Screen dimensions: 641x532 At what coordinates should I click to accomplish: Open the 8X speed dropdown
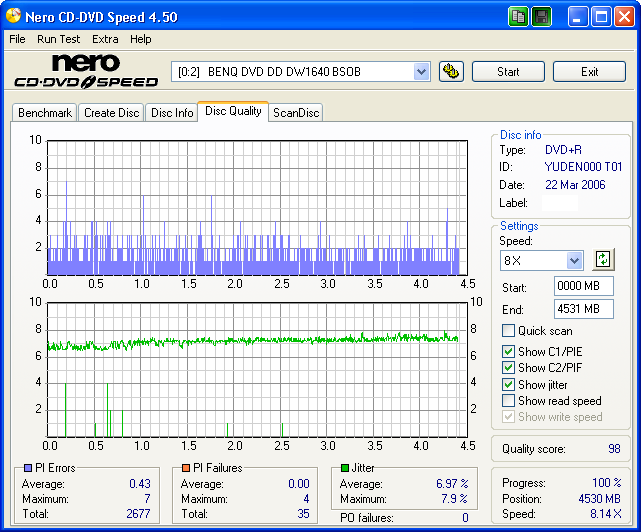pos(574,260)
